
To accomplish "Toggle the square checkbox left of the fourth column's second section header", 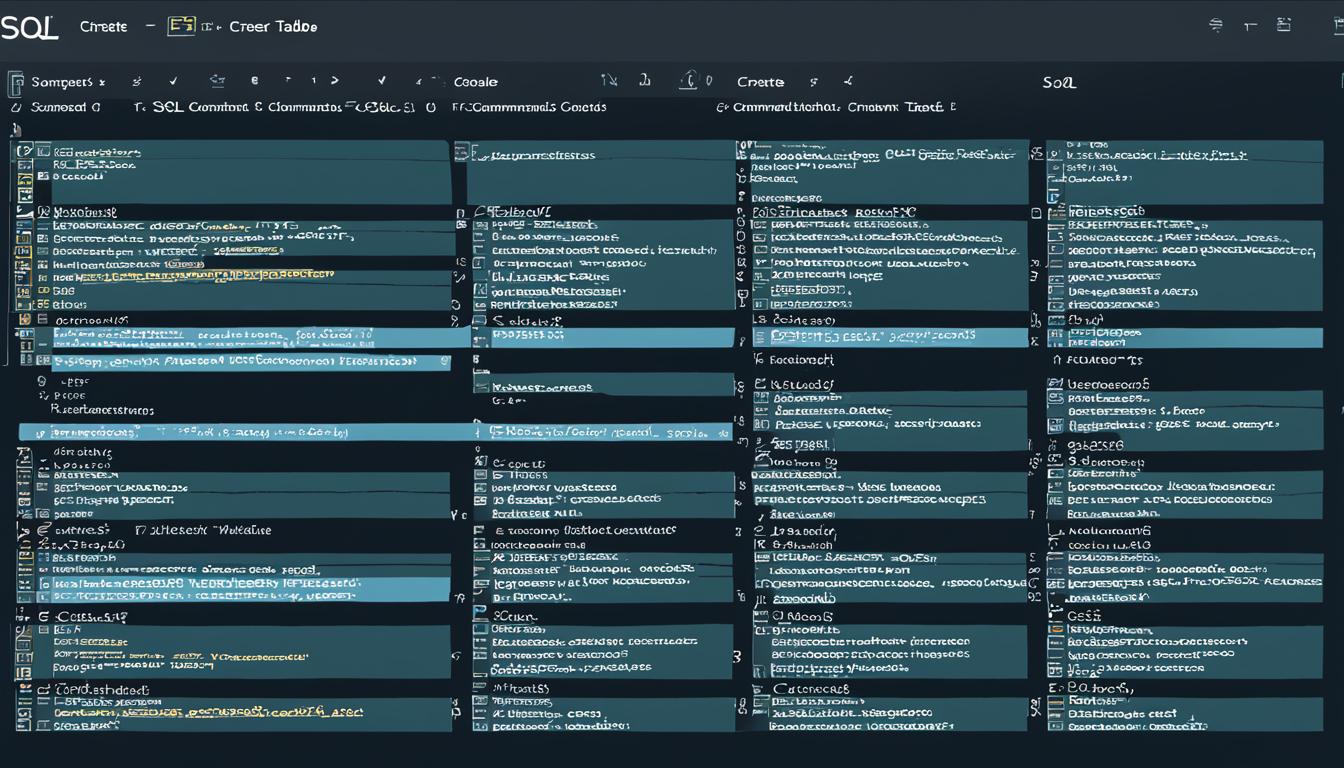I will [x=1036, y=213].
